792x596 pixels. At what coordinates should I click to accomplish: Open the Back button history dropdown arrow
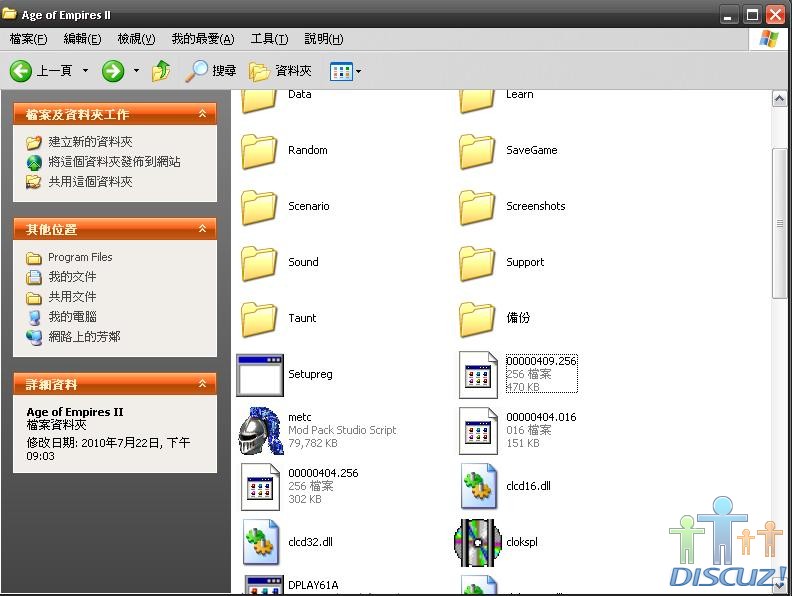85,71
